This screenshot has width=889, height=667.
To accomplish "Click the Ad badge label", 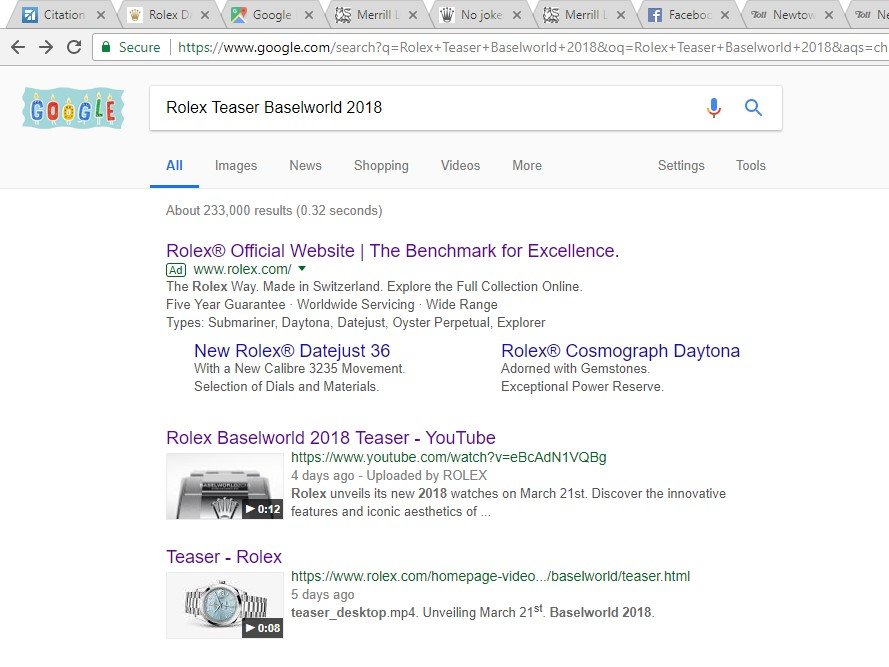I will pyautogui.click(x=176, y=270).
